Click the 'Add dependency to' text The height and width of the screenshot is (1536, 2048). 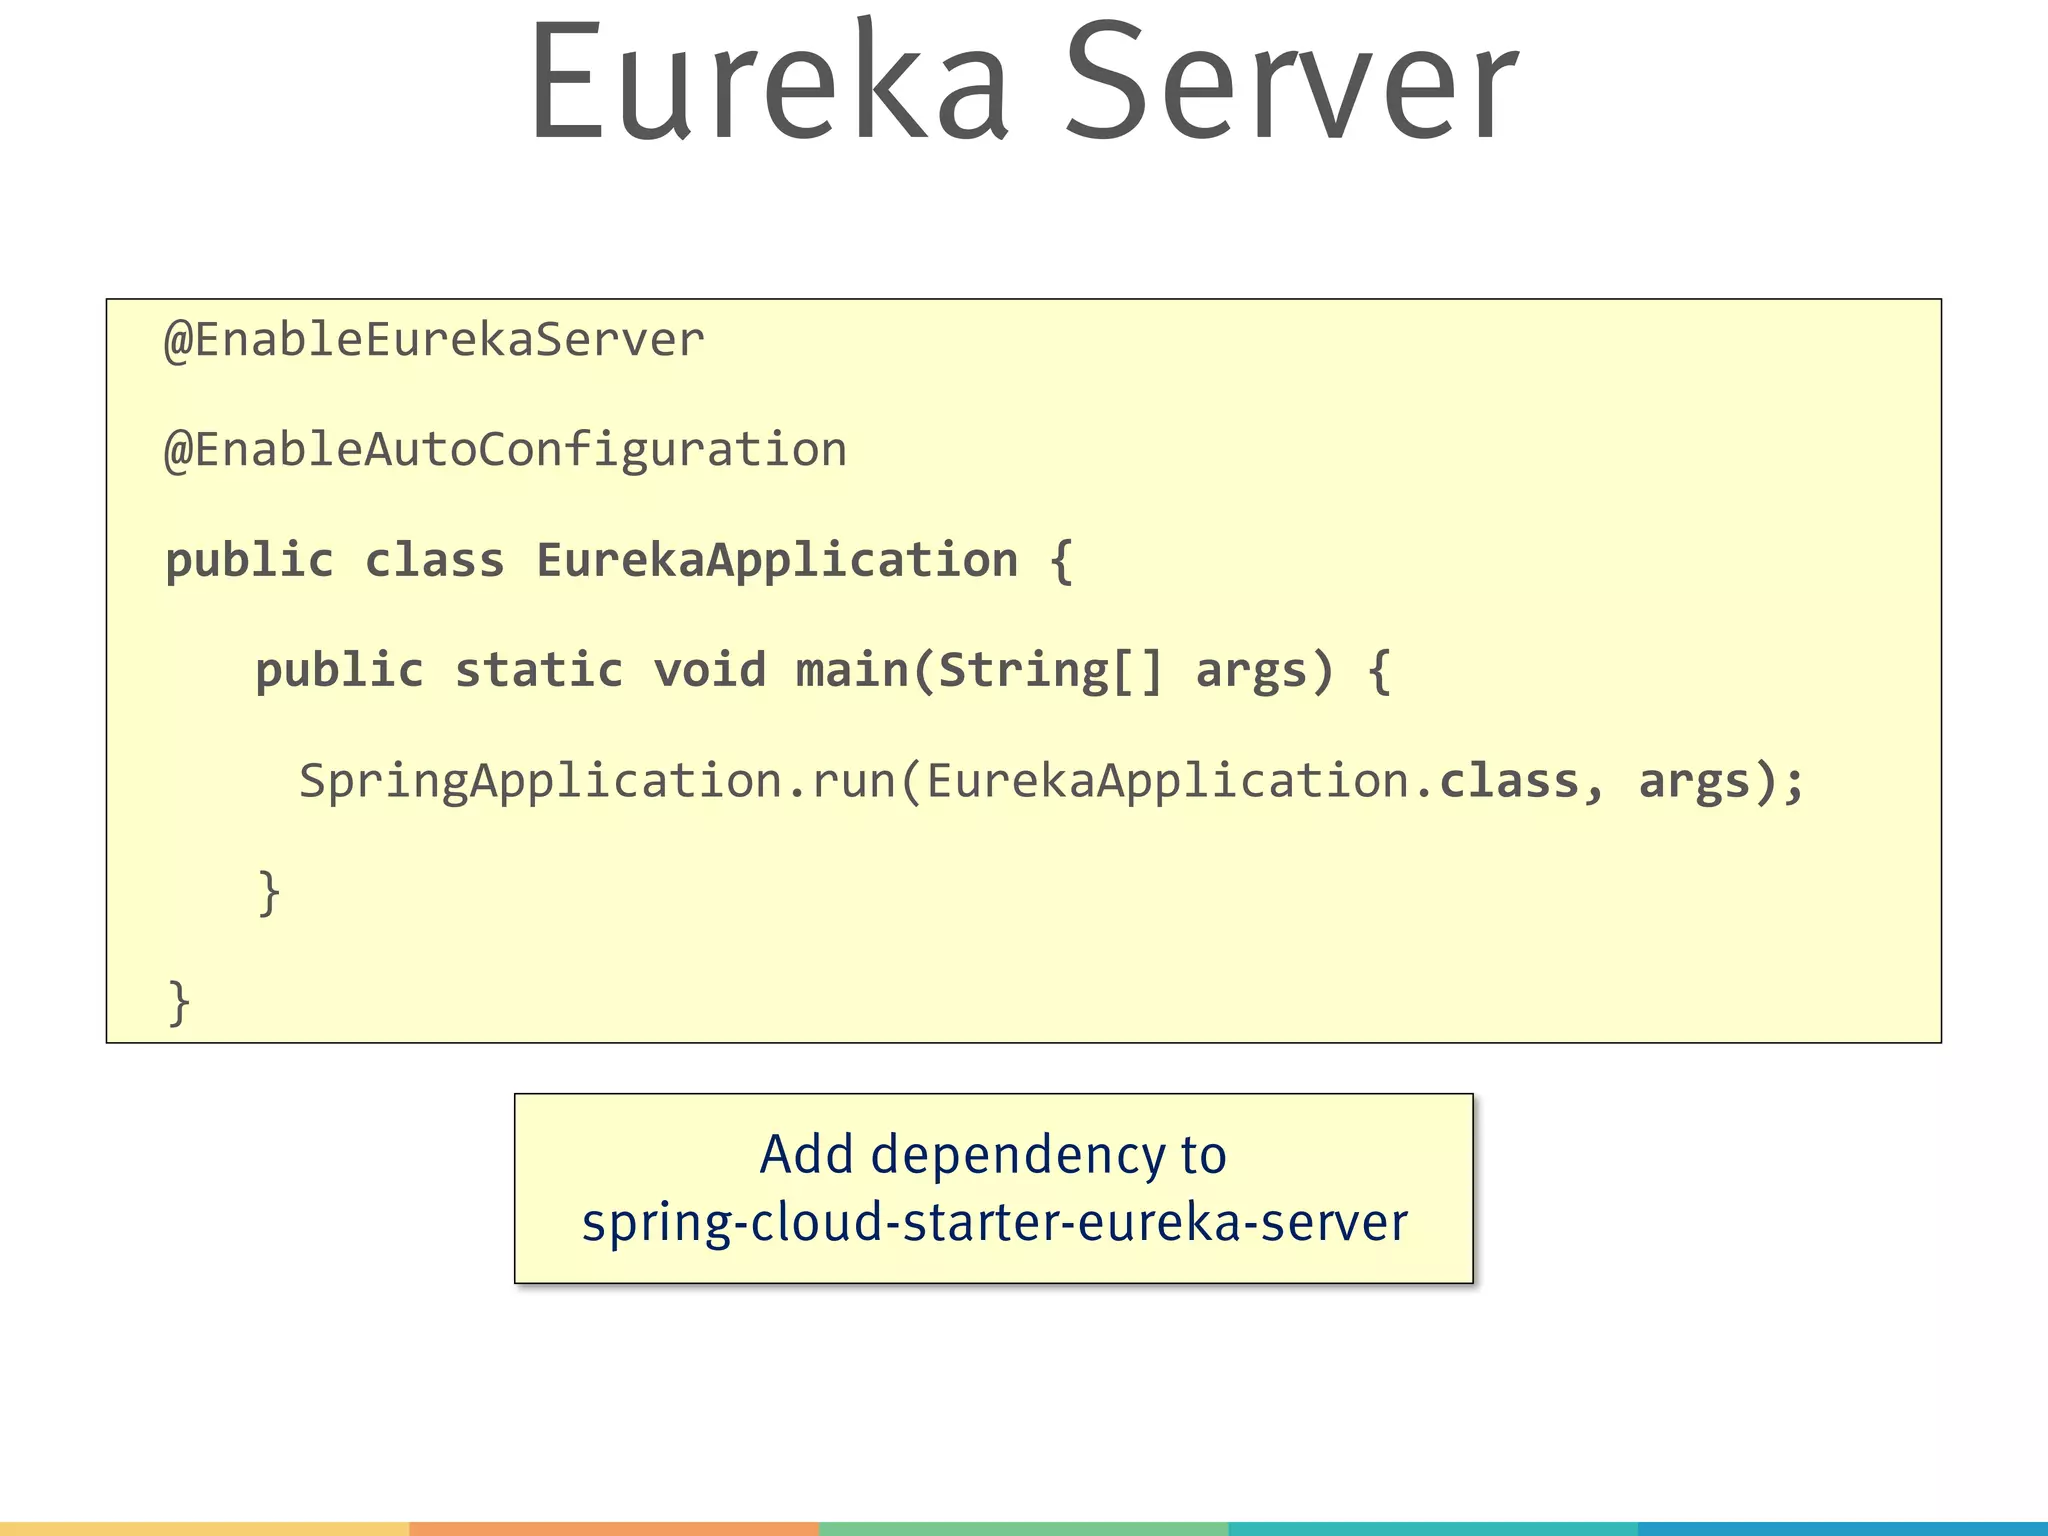click(993, 1156)
